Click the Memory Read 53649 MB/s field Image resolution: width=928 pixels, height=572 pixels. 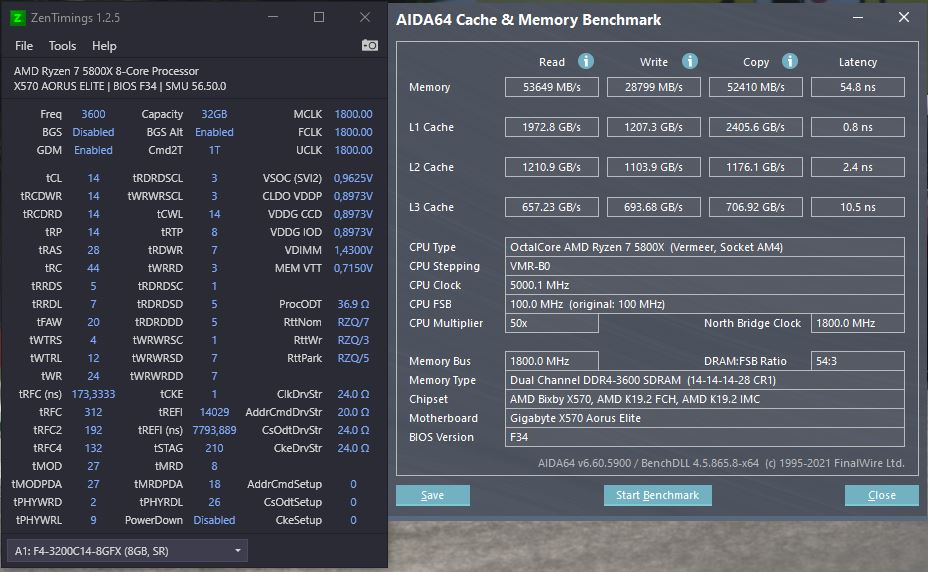tap(552, 87)
